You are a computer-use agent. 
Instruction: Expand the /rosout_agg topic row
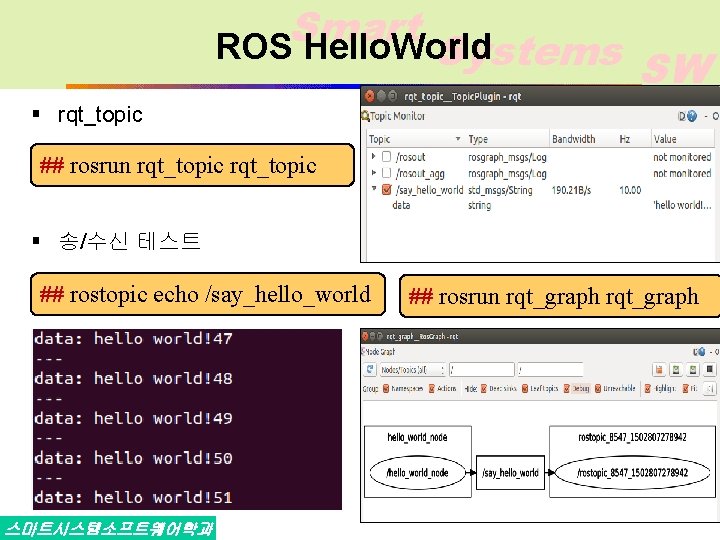point(374,173)
